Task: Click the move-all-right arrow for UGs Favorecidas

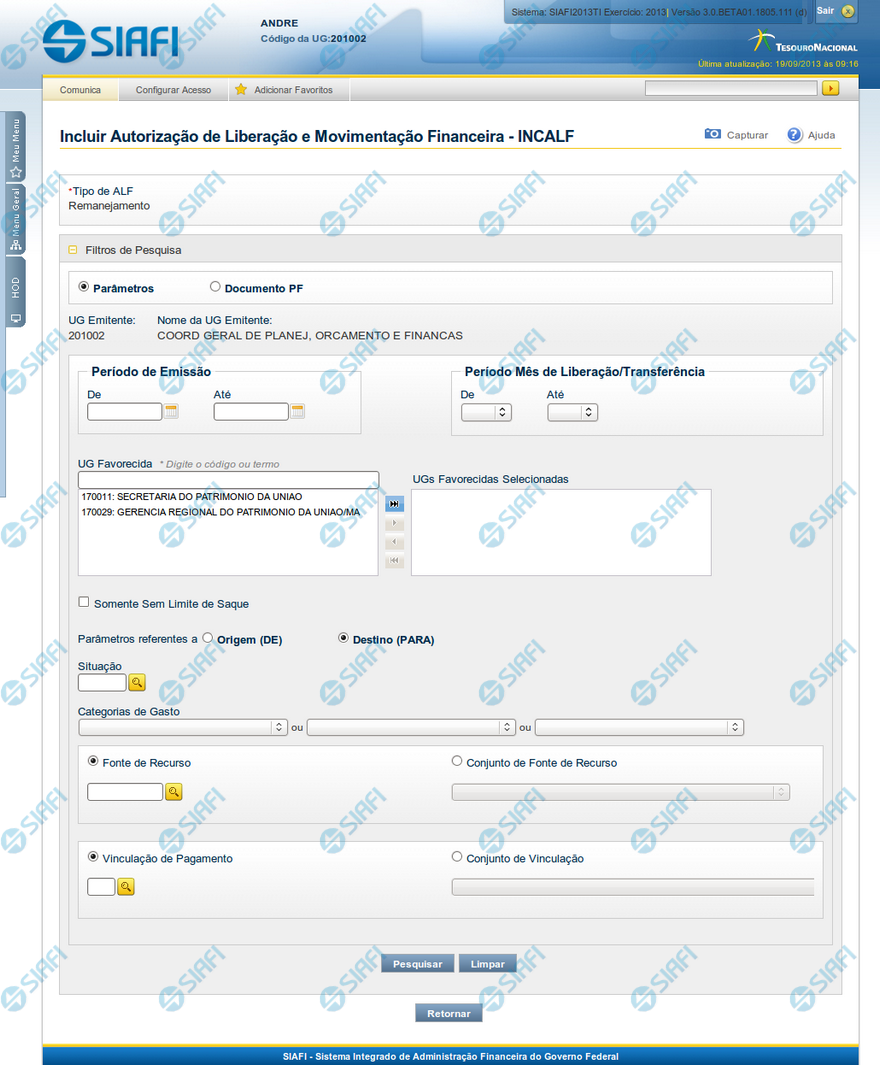Action: 395,504
